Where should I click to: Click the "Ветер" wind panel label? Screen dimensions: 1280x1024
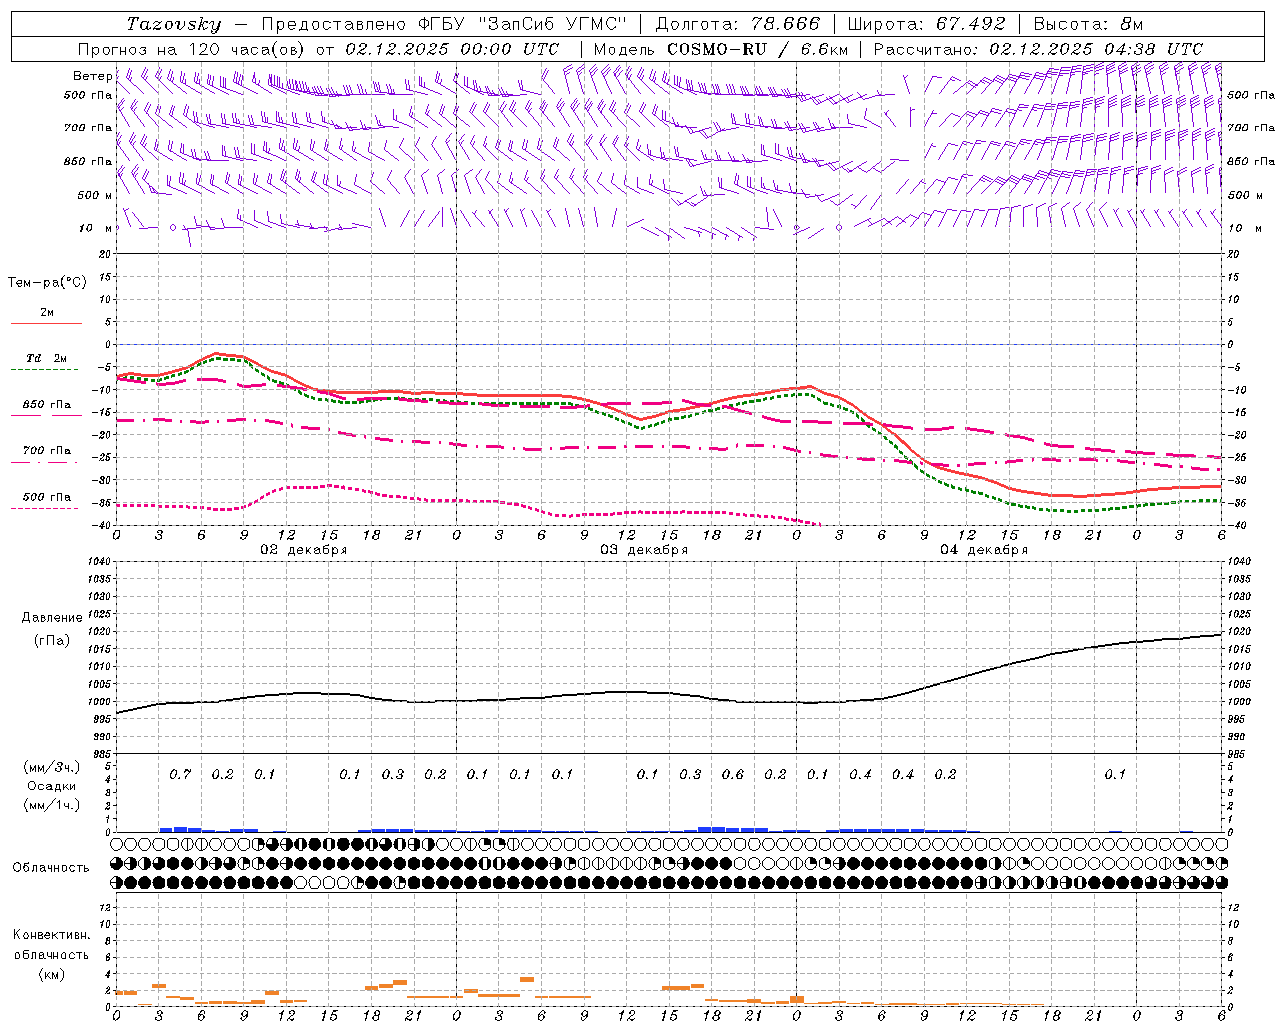[92, 76]
